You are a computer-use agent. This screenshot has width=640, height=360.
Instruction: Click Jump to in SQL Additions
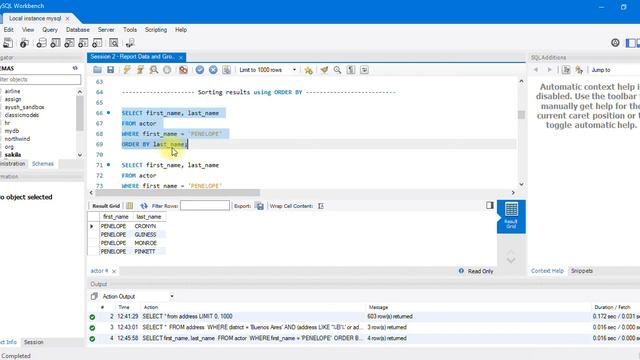coord(601,70)
